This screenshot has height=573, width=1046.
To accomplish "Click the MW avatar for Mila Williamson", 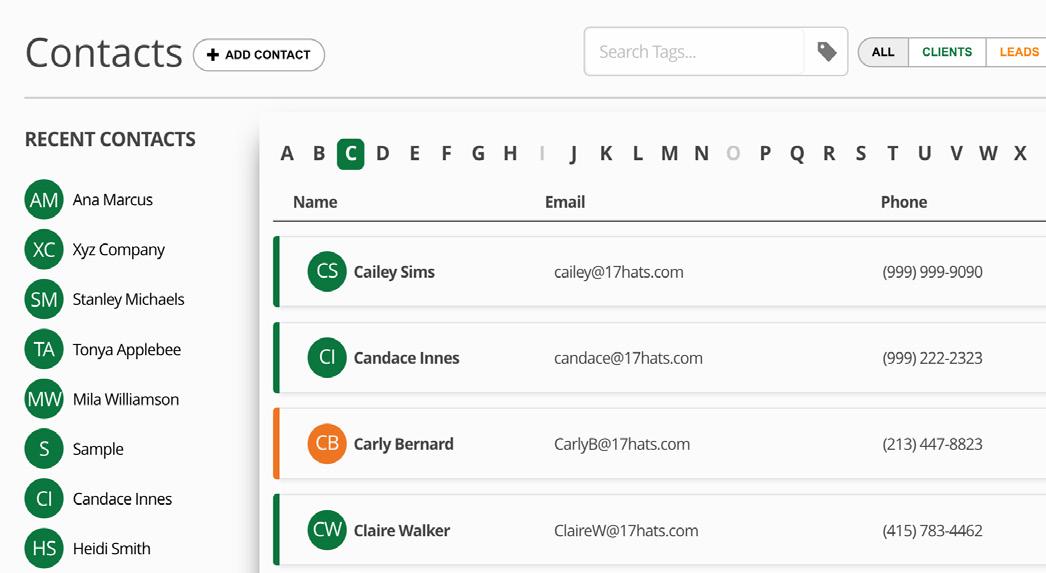I will coord(44,399).
